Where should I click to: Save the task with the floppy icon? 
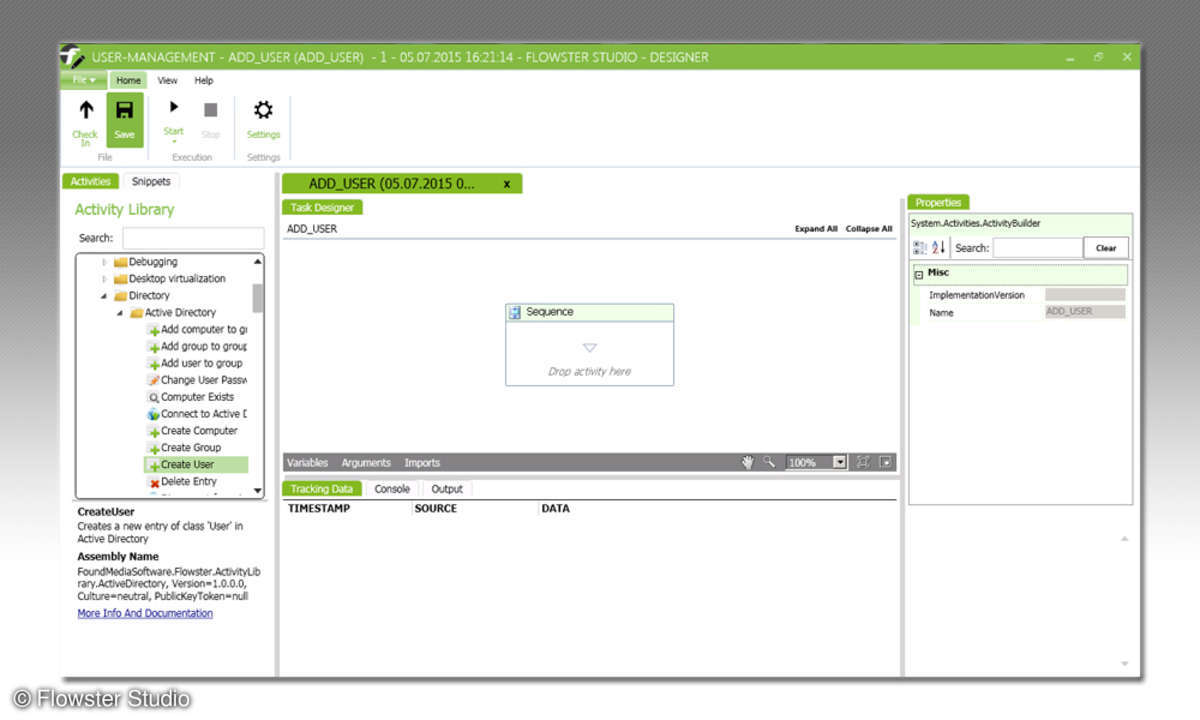125,110
